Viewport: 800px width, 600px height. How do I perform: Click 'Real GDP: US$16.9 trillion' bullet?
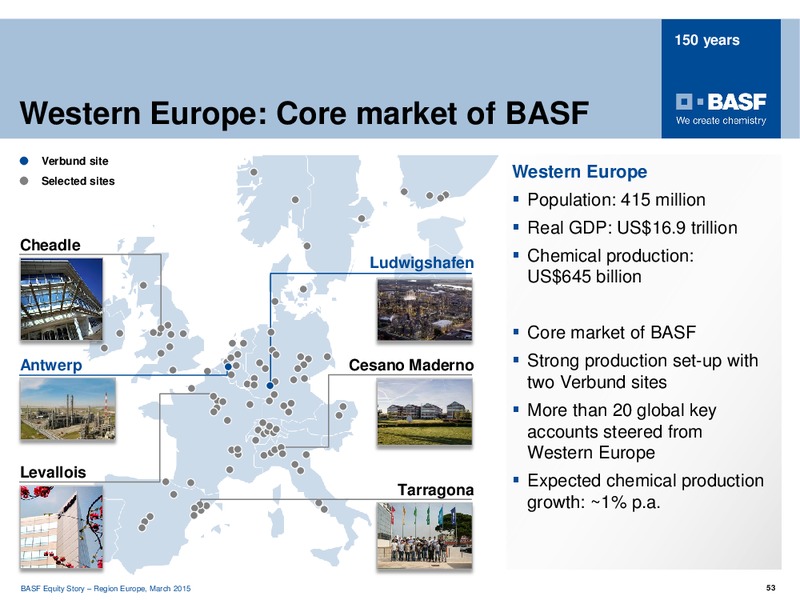[632, 228]
